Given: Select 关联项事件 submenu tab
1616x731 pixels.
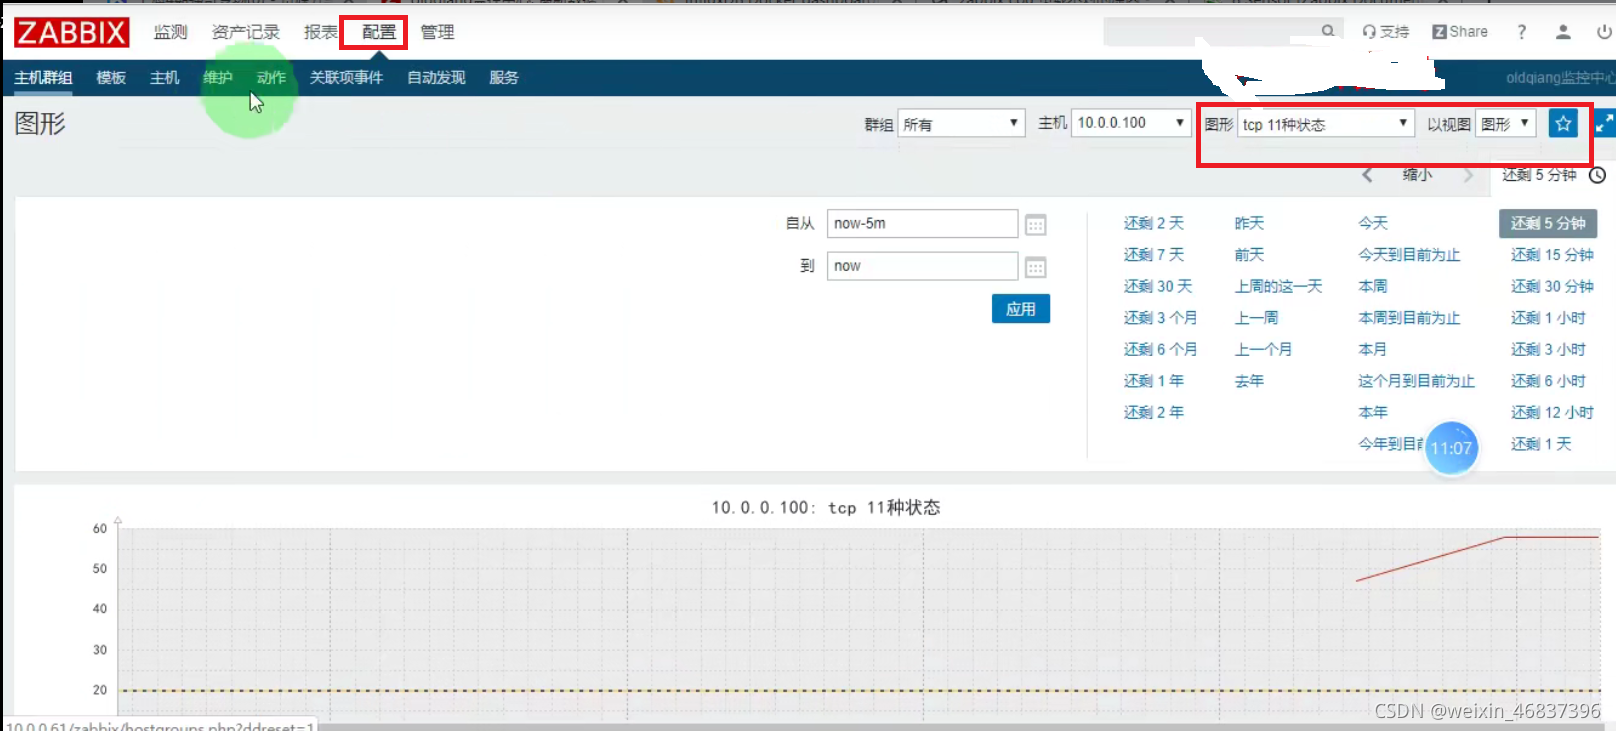Looking at the screenshot, I should click(x=346, y=78).
